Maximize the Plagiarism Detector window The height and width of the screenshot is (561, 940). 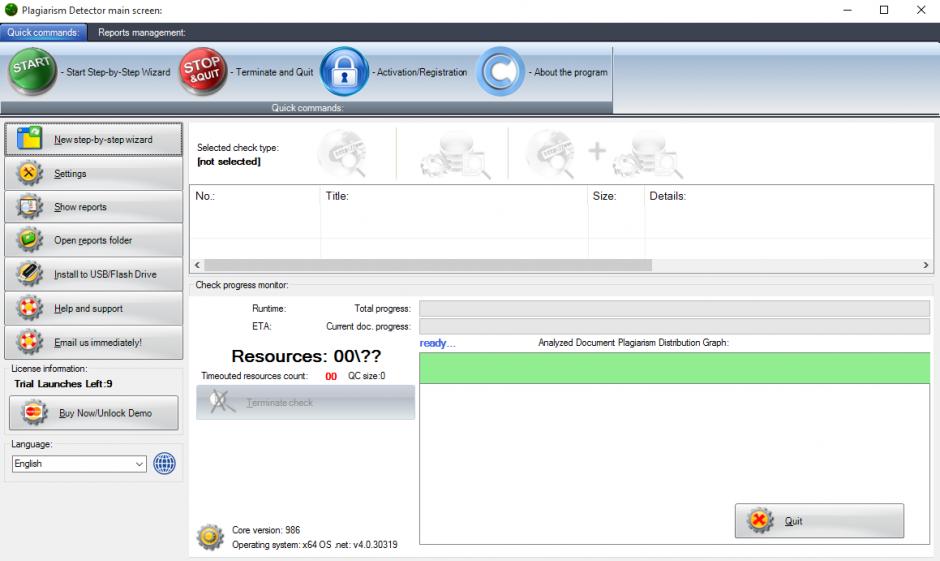[884, 10]
